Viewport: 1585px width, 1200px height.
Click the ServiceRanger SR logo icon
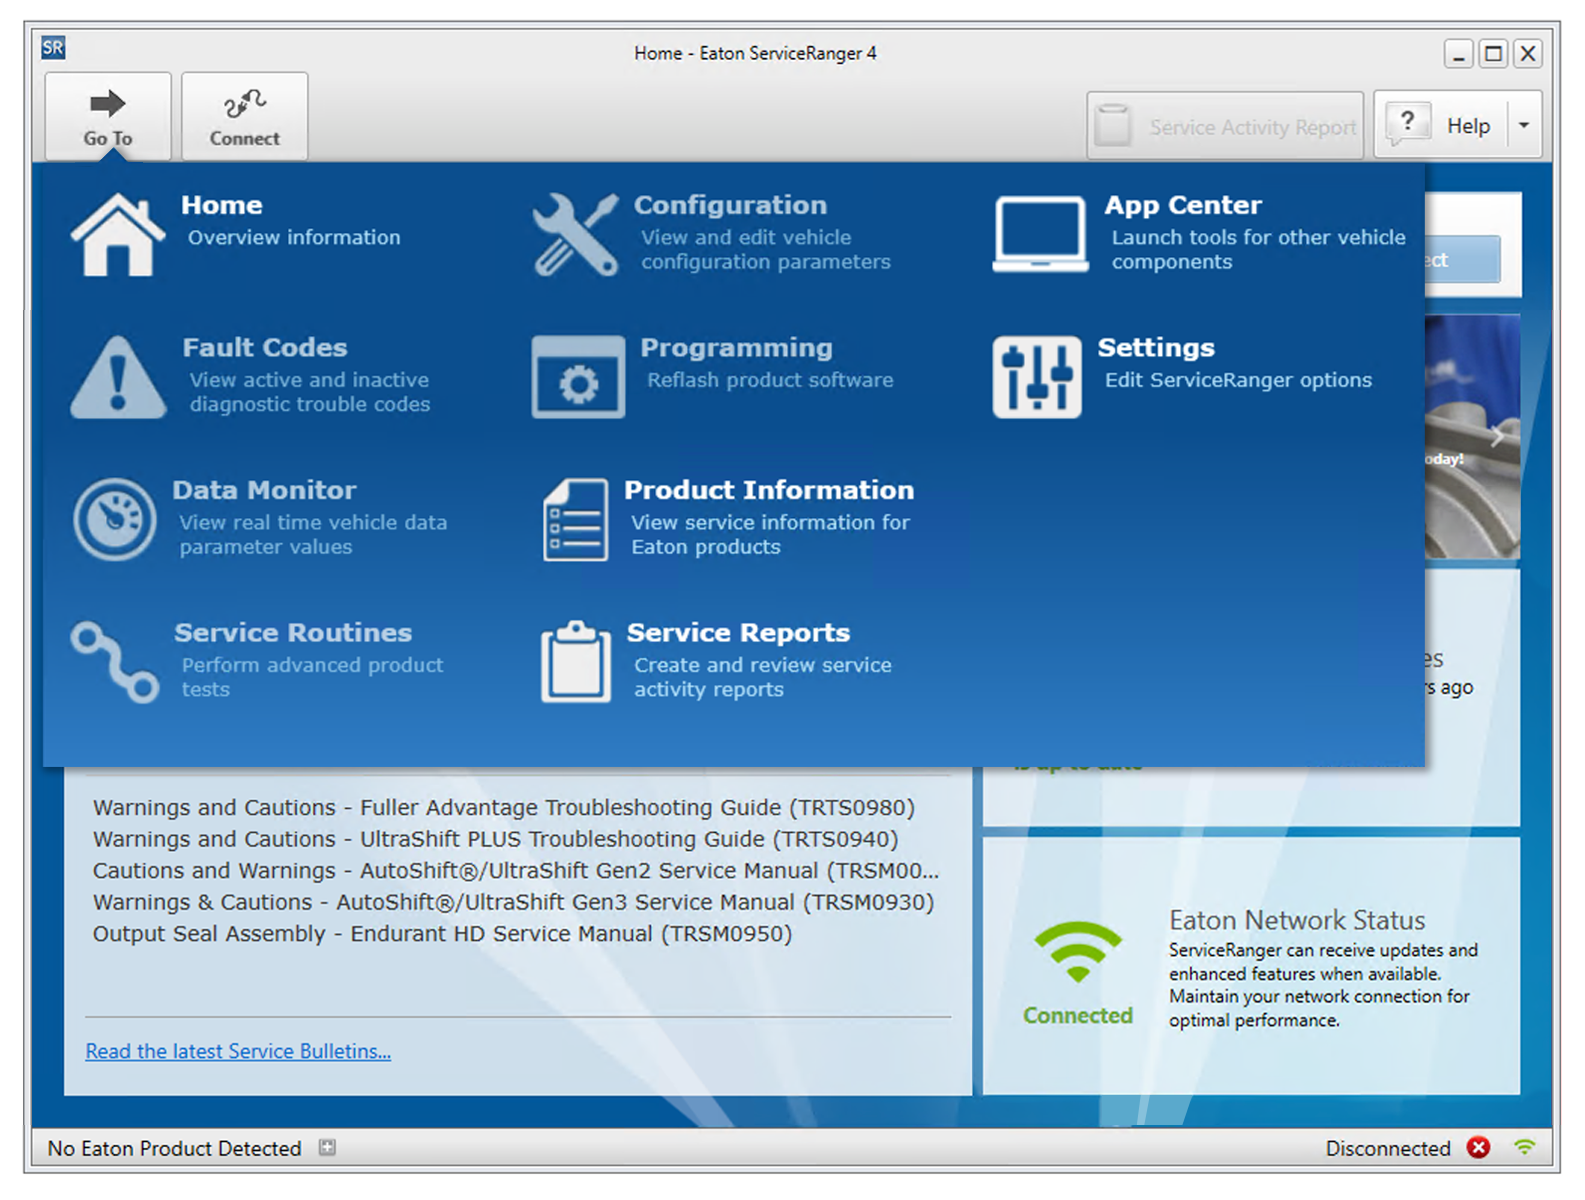coord(53,47)
